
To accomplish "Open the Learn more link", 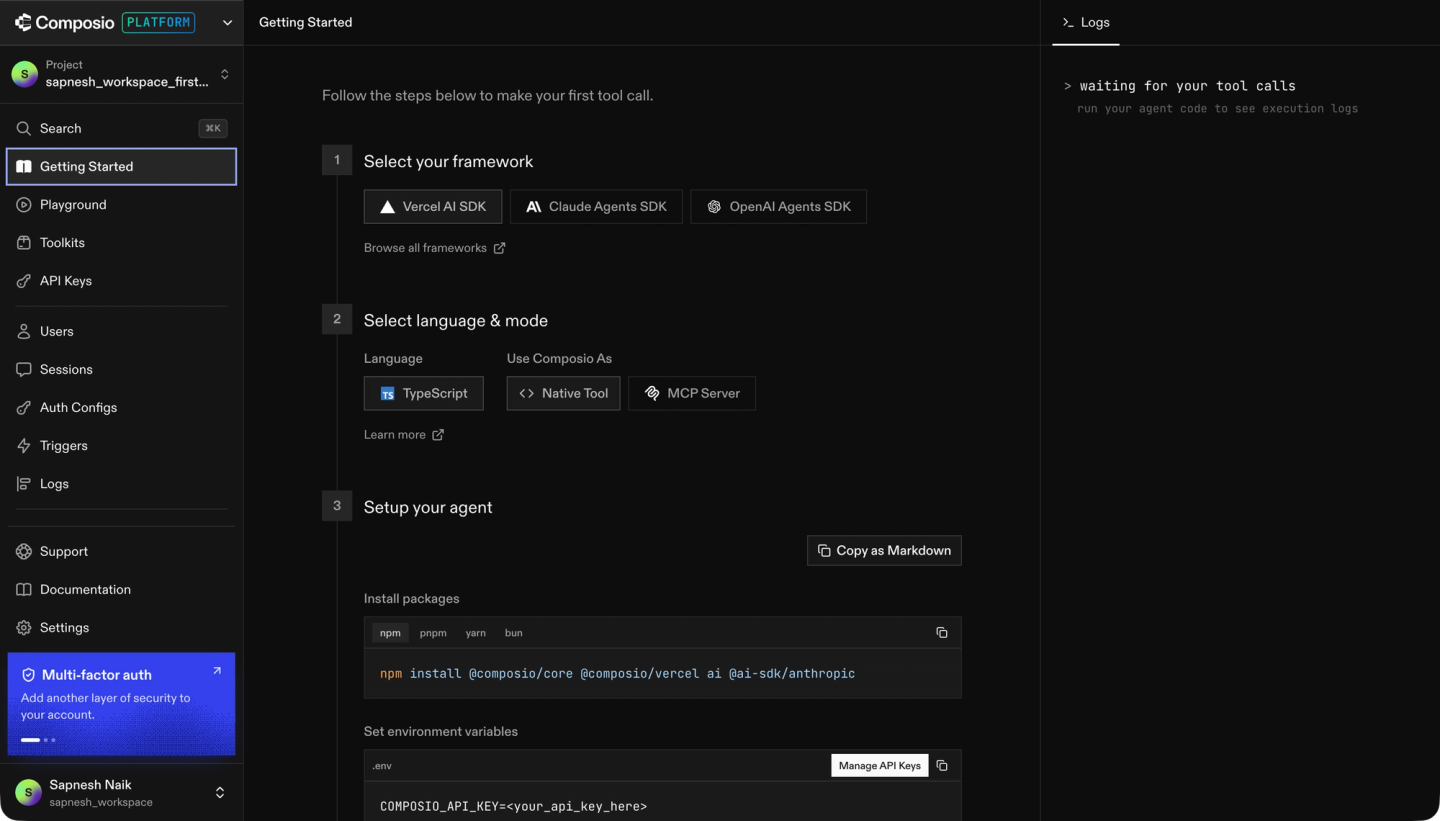I will click(x=404, y=435).
